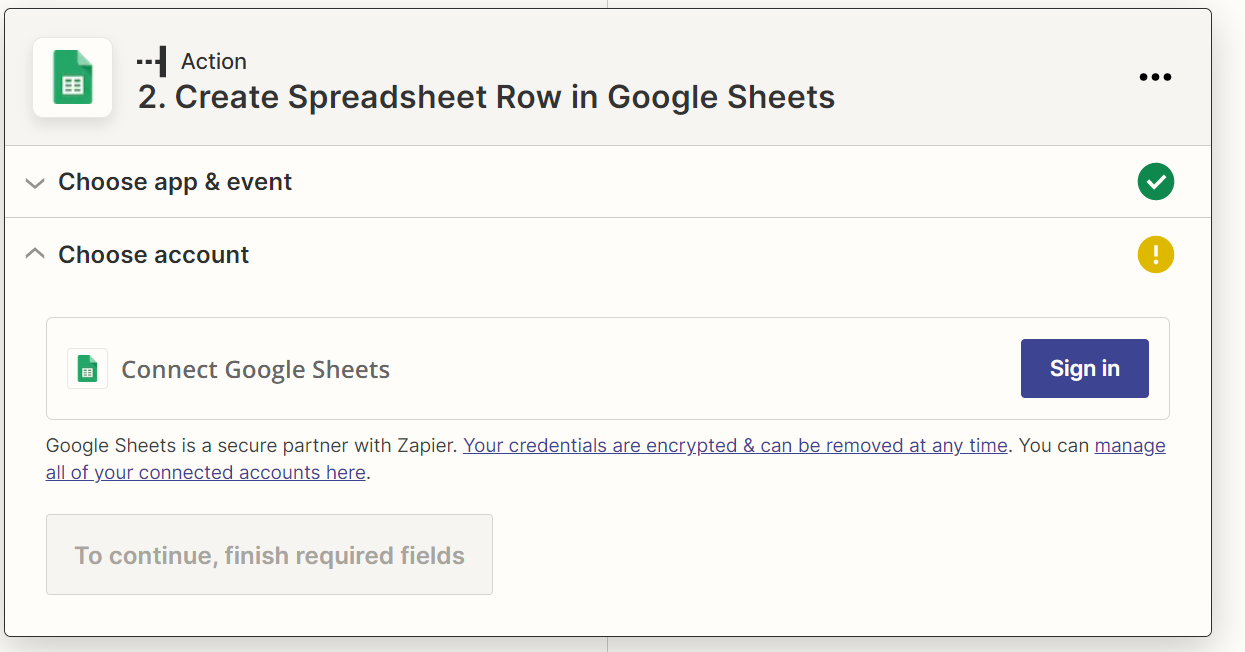Click the large Google Sheets app icon
Screen dimensions: 1245x652
(x=72, y=78)
